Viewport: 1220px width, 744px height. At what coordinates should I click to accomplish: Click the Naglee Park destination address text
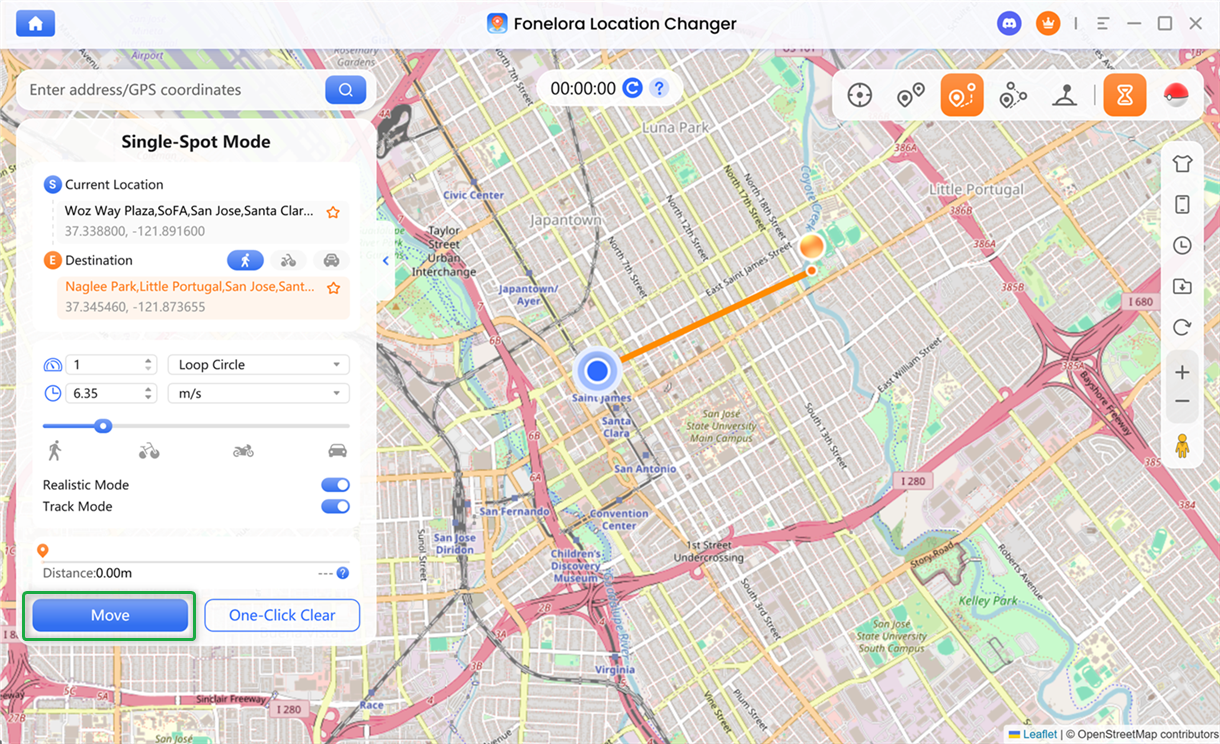pos(190,287)
